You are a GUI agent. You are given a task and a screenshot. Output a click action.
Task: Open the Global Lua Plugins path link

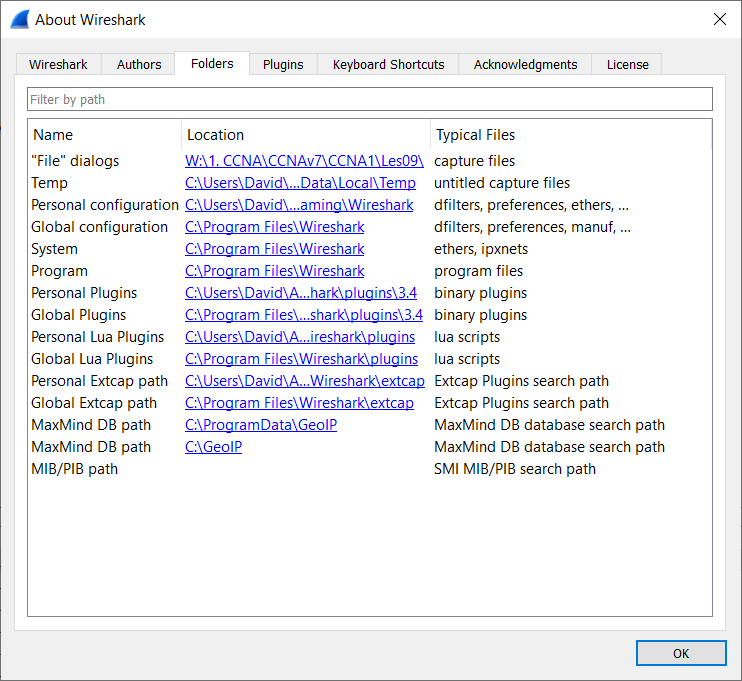(x=301, y=359)
